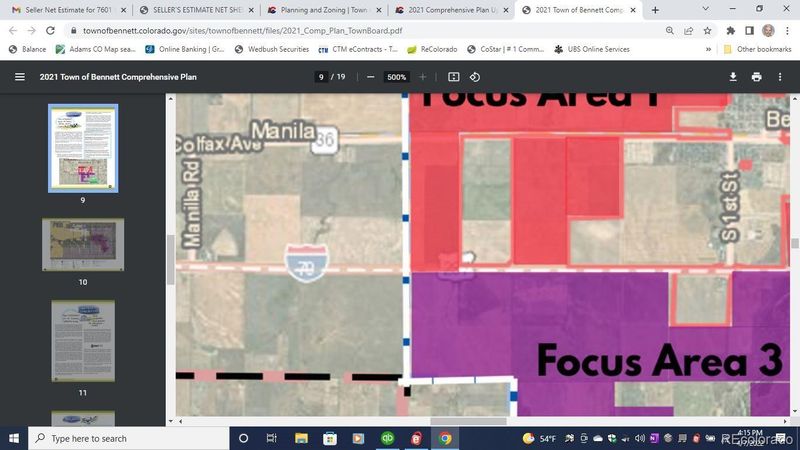Open Chrome's three-dot menu

pos(787,31)
